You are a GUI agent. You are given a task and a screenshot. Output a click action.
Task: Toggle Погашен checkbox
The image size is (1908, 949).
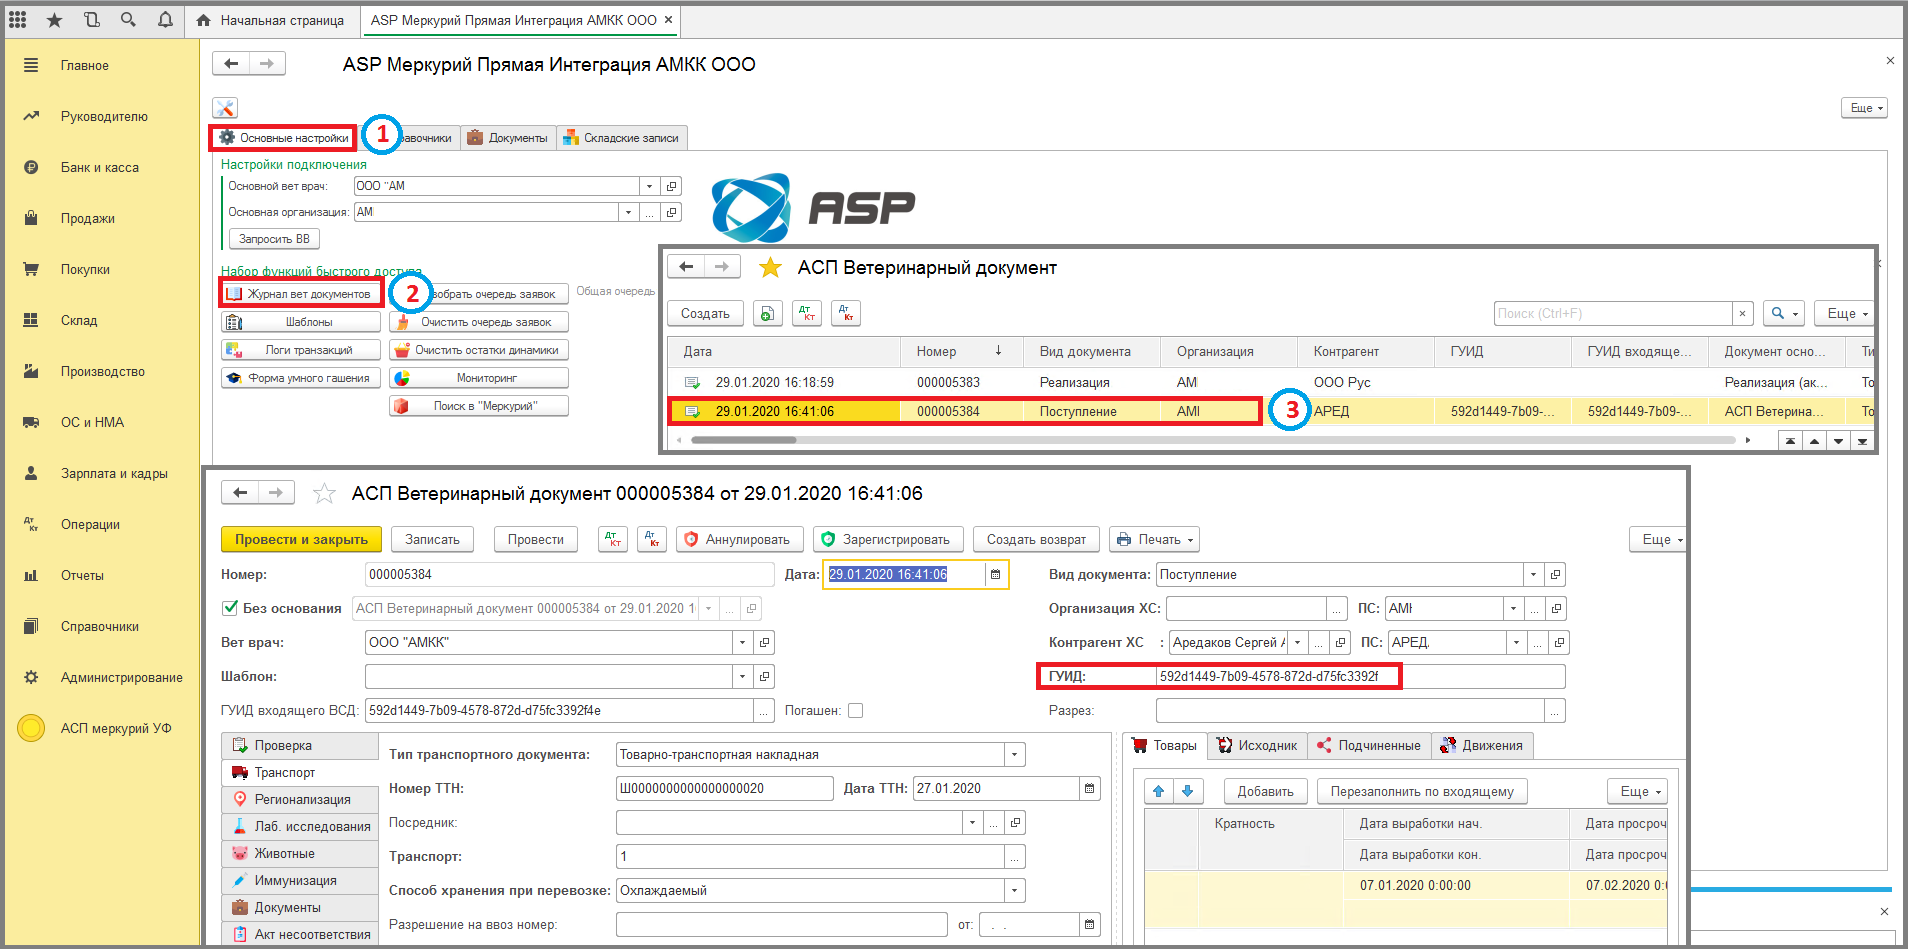tap(855, 710)
